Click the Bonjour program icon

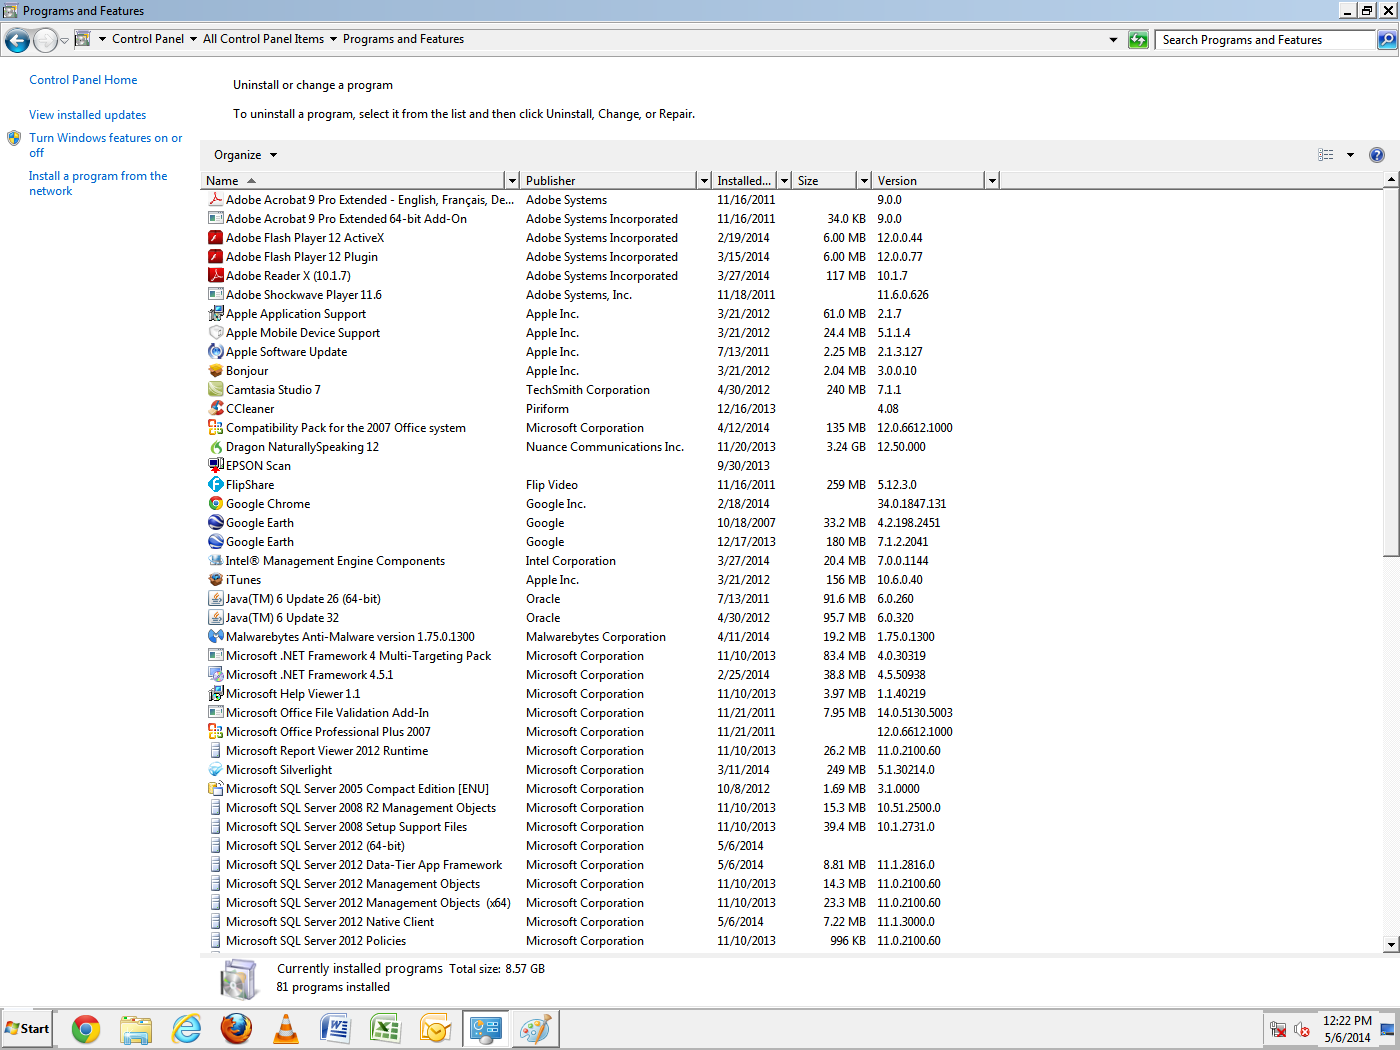point(215,371)
